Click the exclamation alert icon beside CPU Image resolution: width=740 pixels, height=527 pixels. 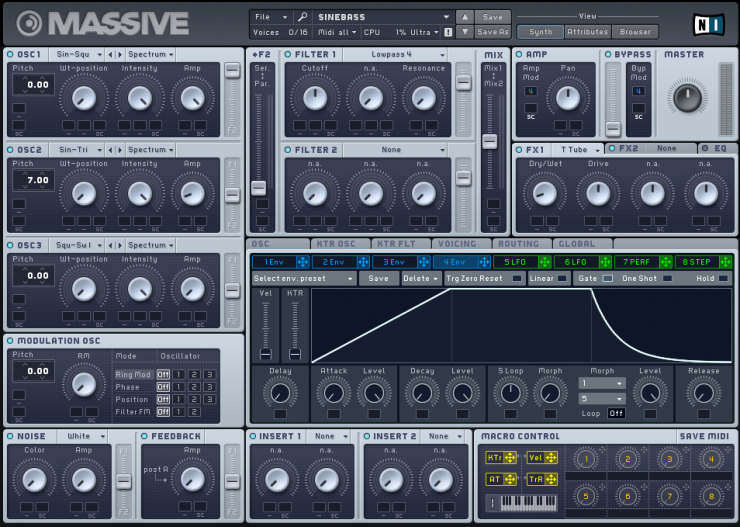(448, 32)
